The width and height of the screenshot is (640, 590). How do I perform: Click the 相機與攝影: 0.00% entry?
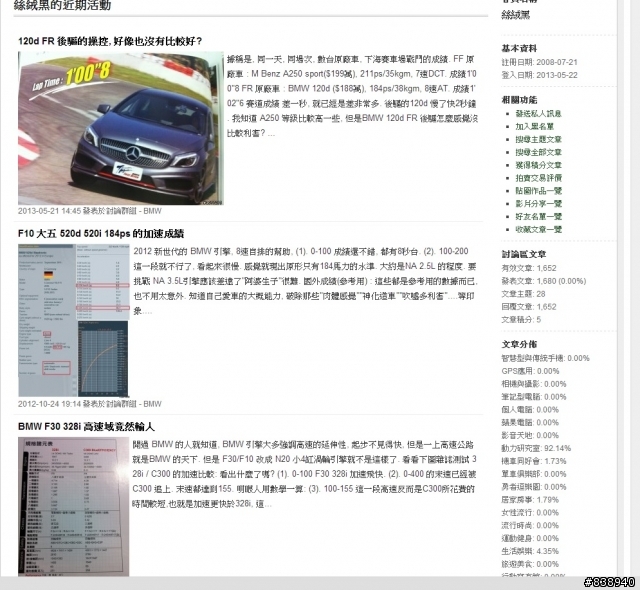(x=534, y=384)
